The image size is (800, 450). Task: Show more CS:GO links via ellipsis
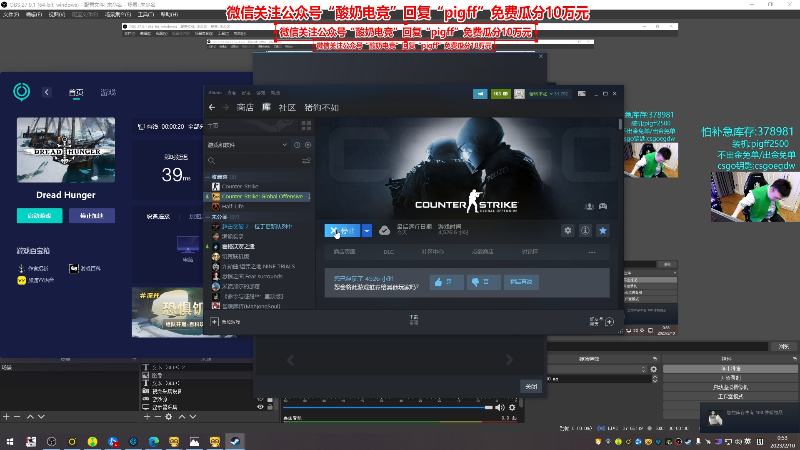pos(592,252)
